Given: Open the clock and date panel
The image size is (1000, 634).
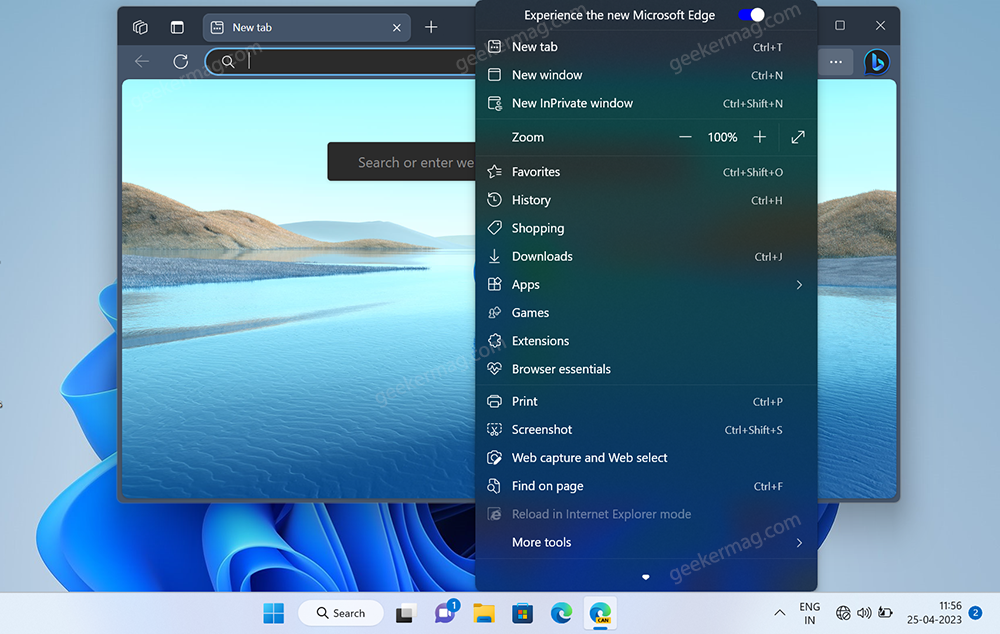Looking at the screenshot, I should (934, 613).
